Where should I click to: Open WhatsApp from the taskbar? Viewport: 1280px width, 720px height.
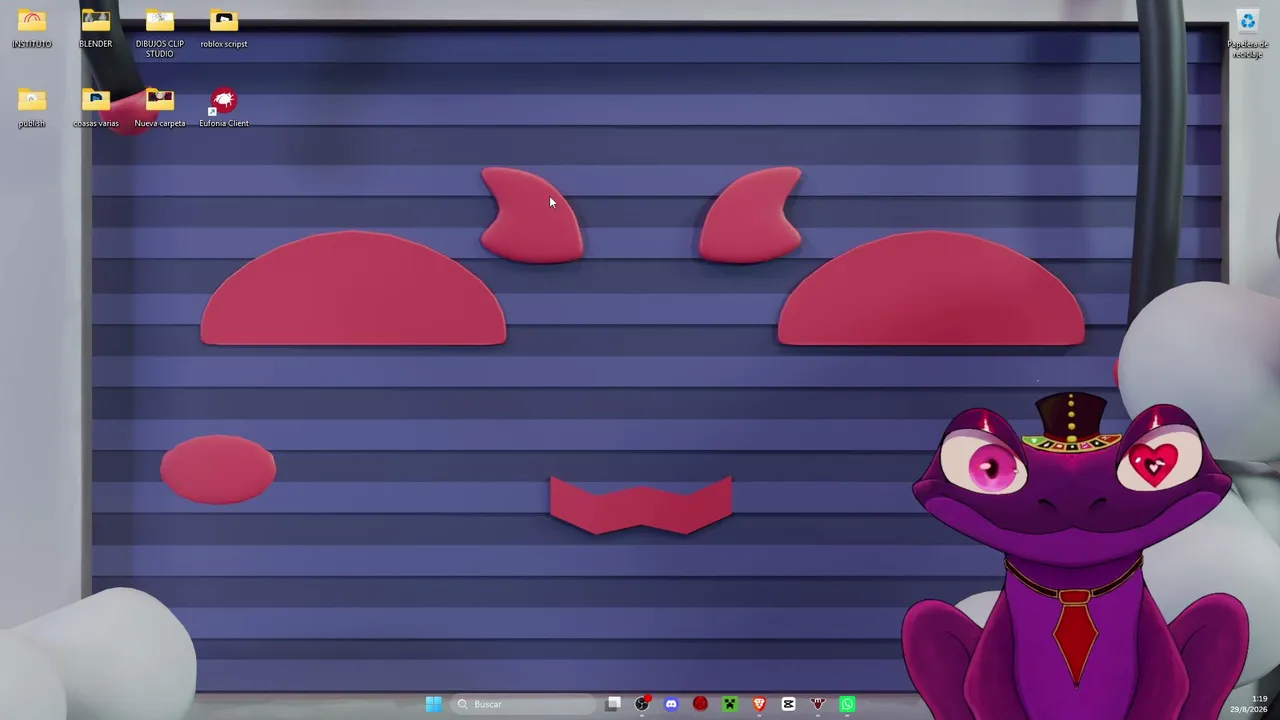point(847,704)
